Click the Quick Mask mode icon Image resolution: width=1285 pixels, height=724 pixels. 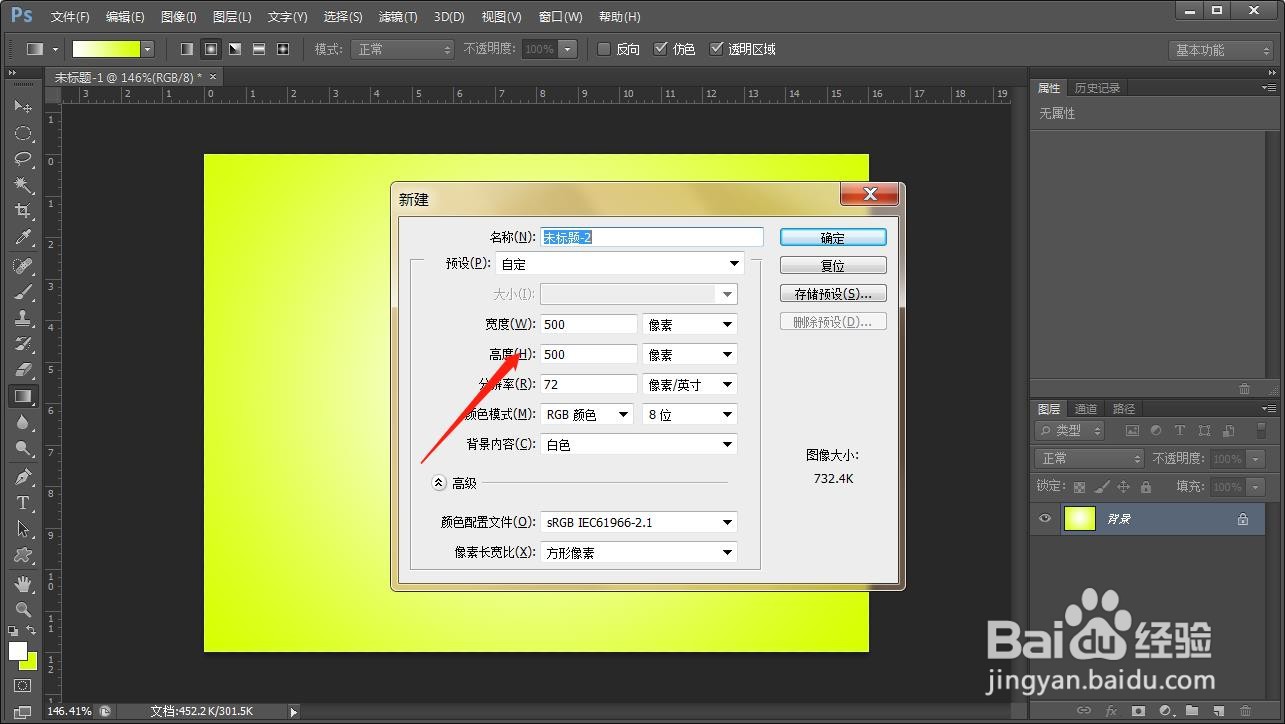click(x=22, y=686)
